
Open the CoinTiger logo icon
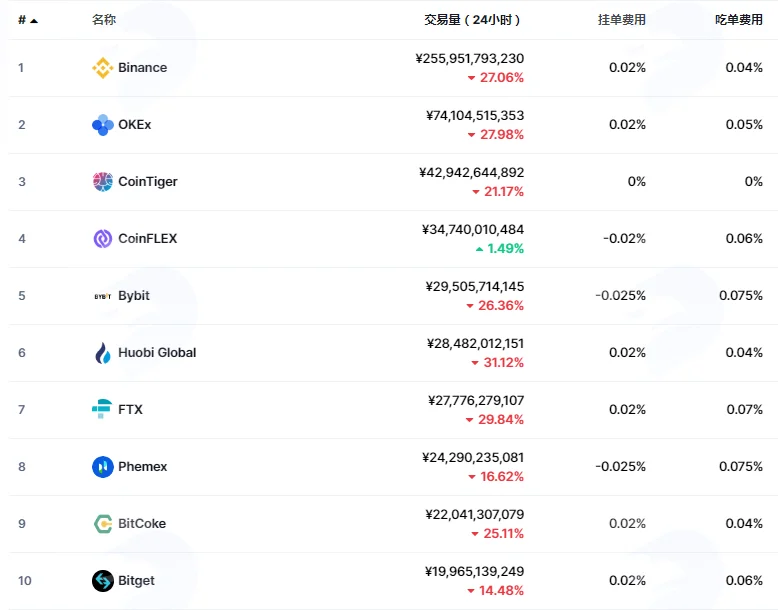103,182
